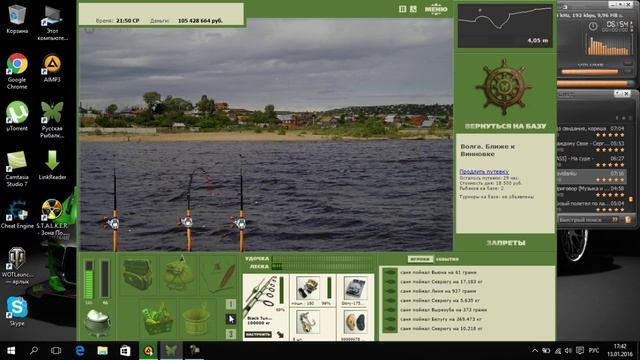The width and height of the screenshot is (640, 360).
Task: Click AIMP track progress bar
Action: (x=596, y=84)
